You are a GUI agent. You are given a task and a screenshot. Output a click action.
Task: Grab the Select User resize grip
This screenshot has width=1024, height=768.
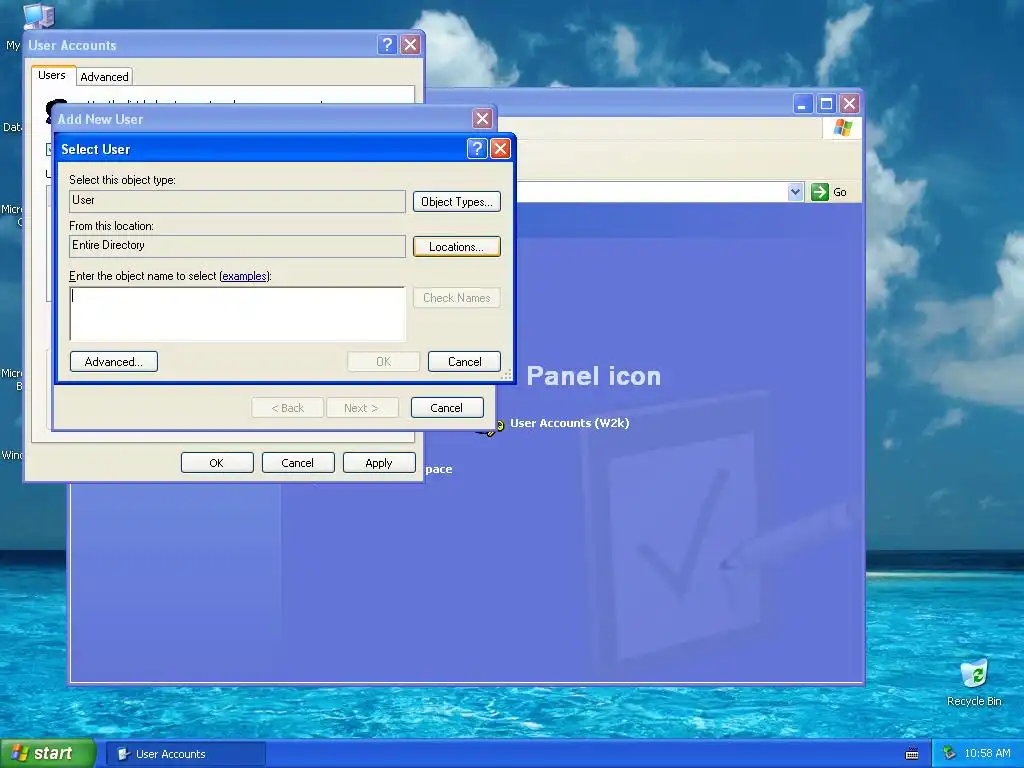coord(506,375)
